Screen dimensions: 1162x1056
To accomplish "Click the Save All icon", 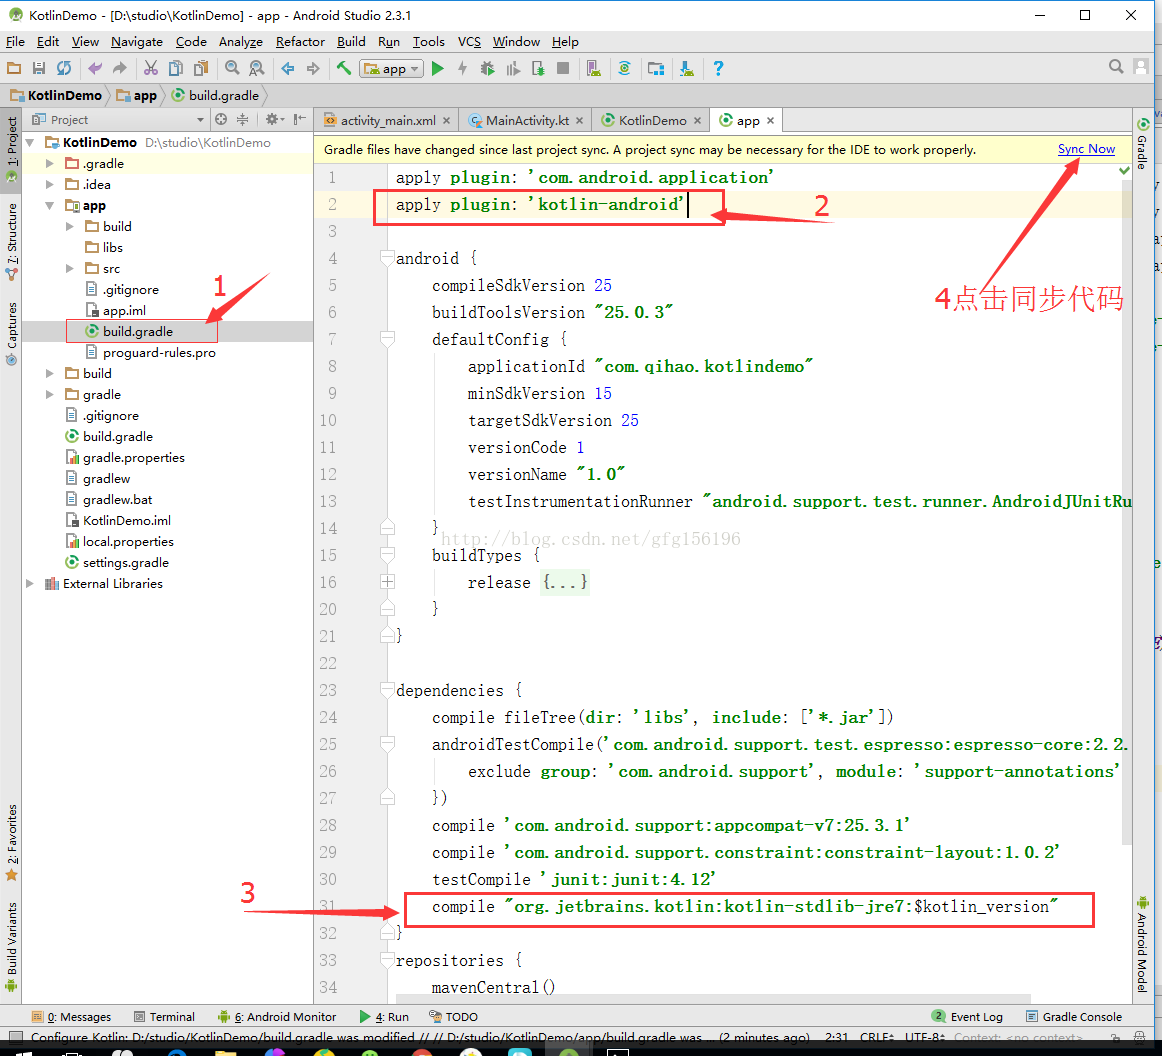I will 39,68.
